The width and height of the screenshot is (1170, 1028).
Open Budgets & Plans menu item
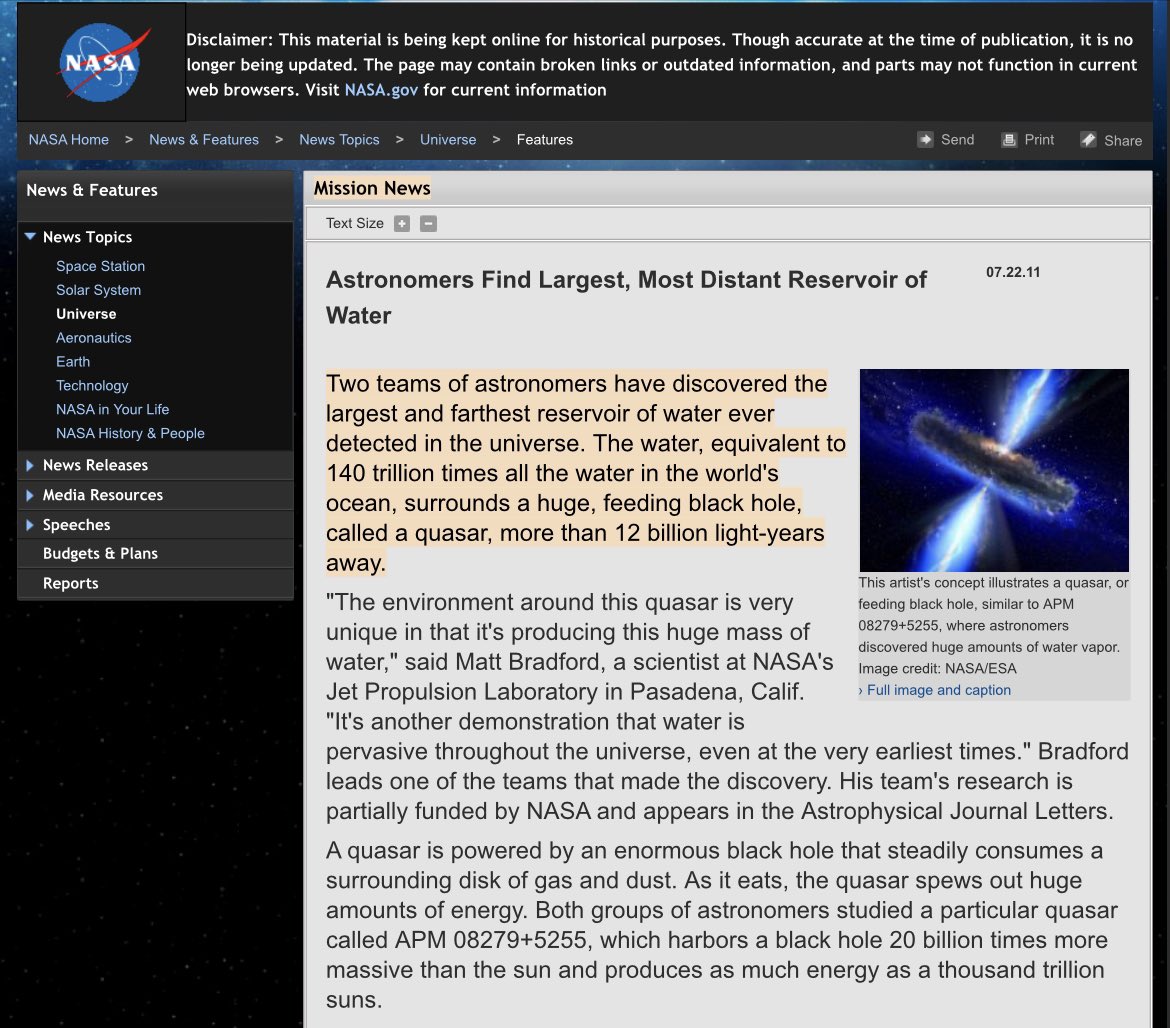coord(100,554)
